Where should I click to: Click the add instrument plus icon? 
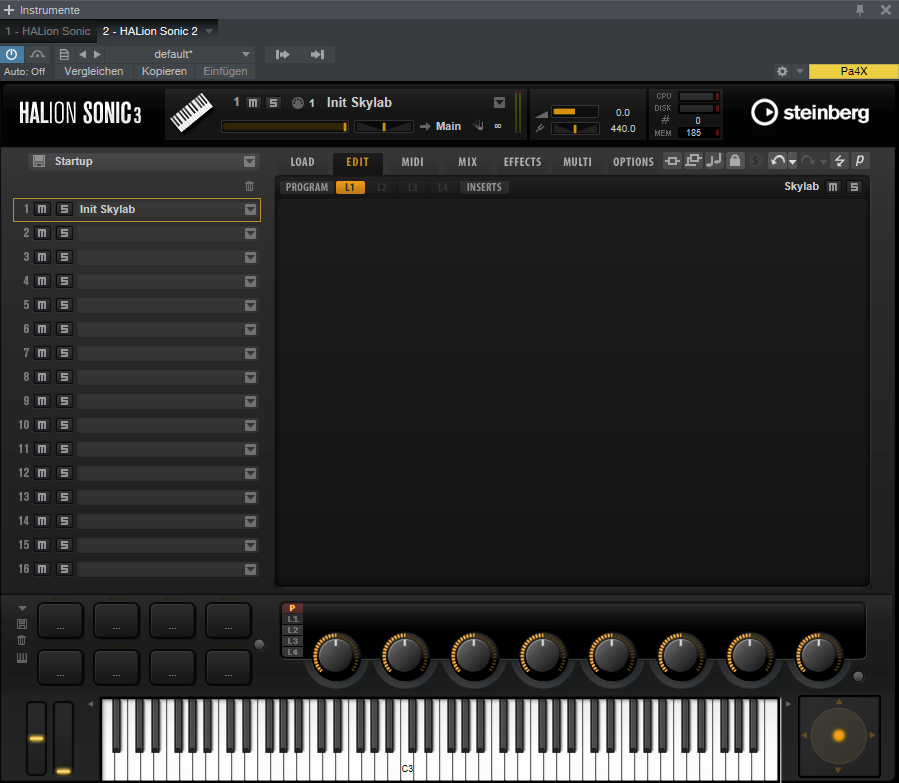click(9, 10)
